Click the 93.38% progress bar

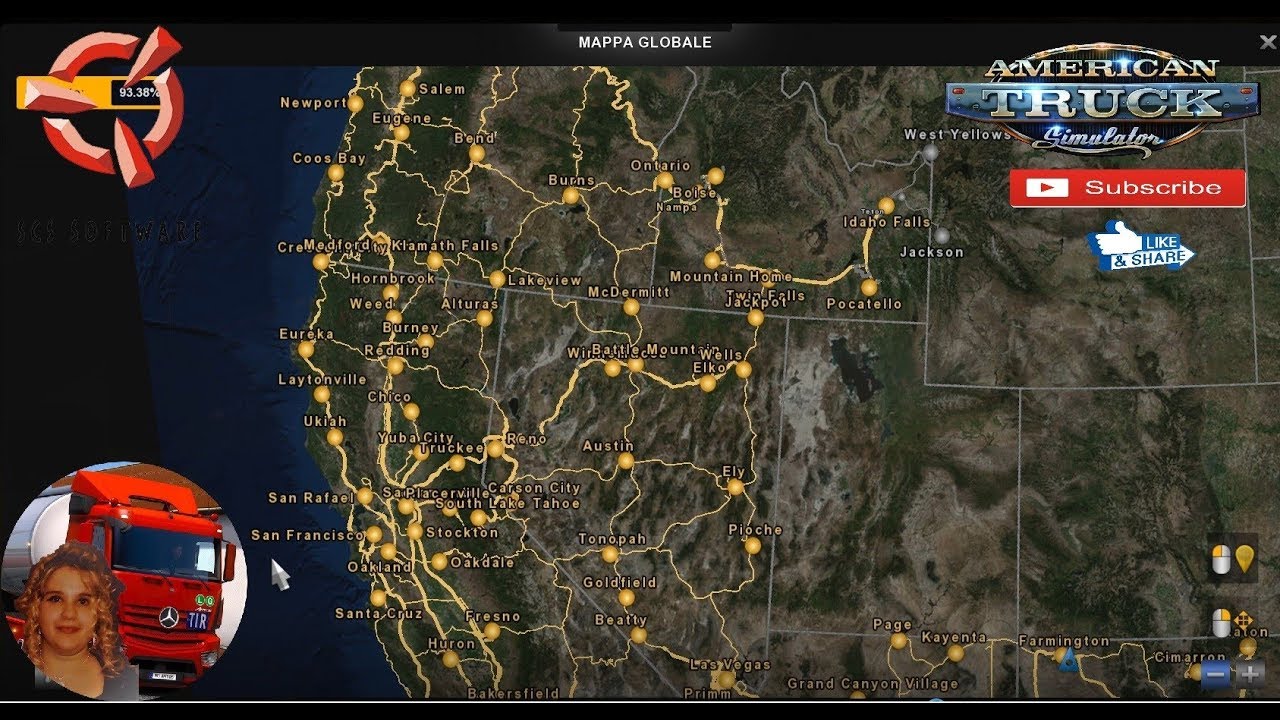91,93
